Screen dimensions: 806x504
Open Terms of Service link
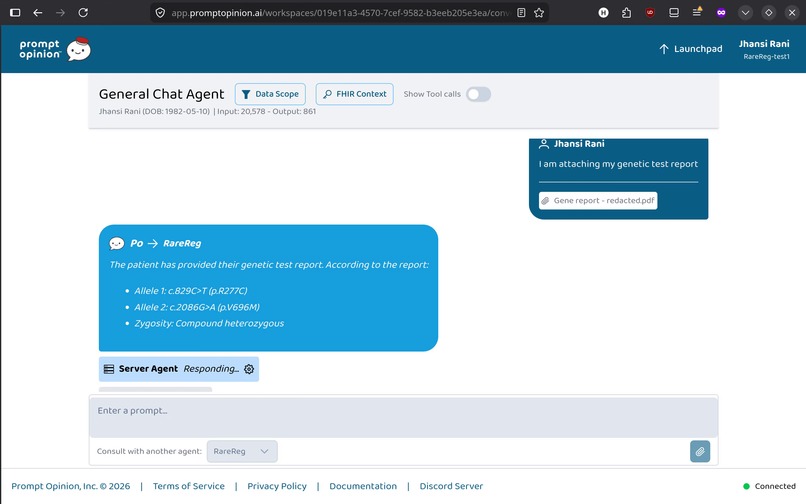(189, 486)
